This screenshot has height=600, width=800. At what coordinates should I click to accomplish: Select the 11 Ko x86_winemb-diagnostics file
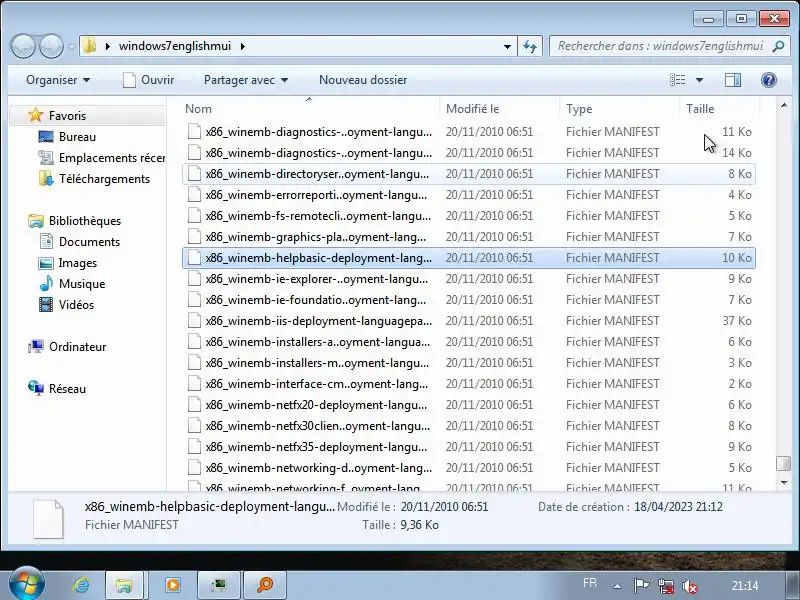468,132
